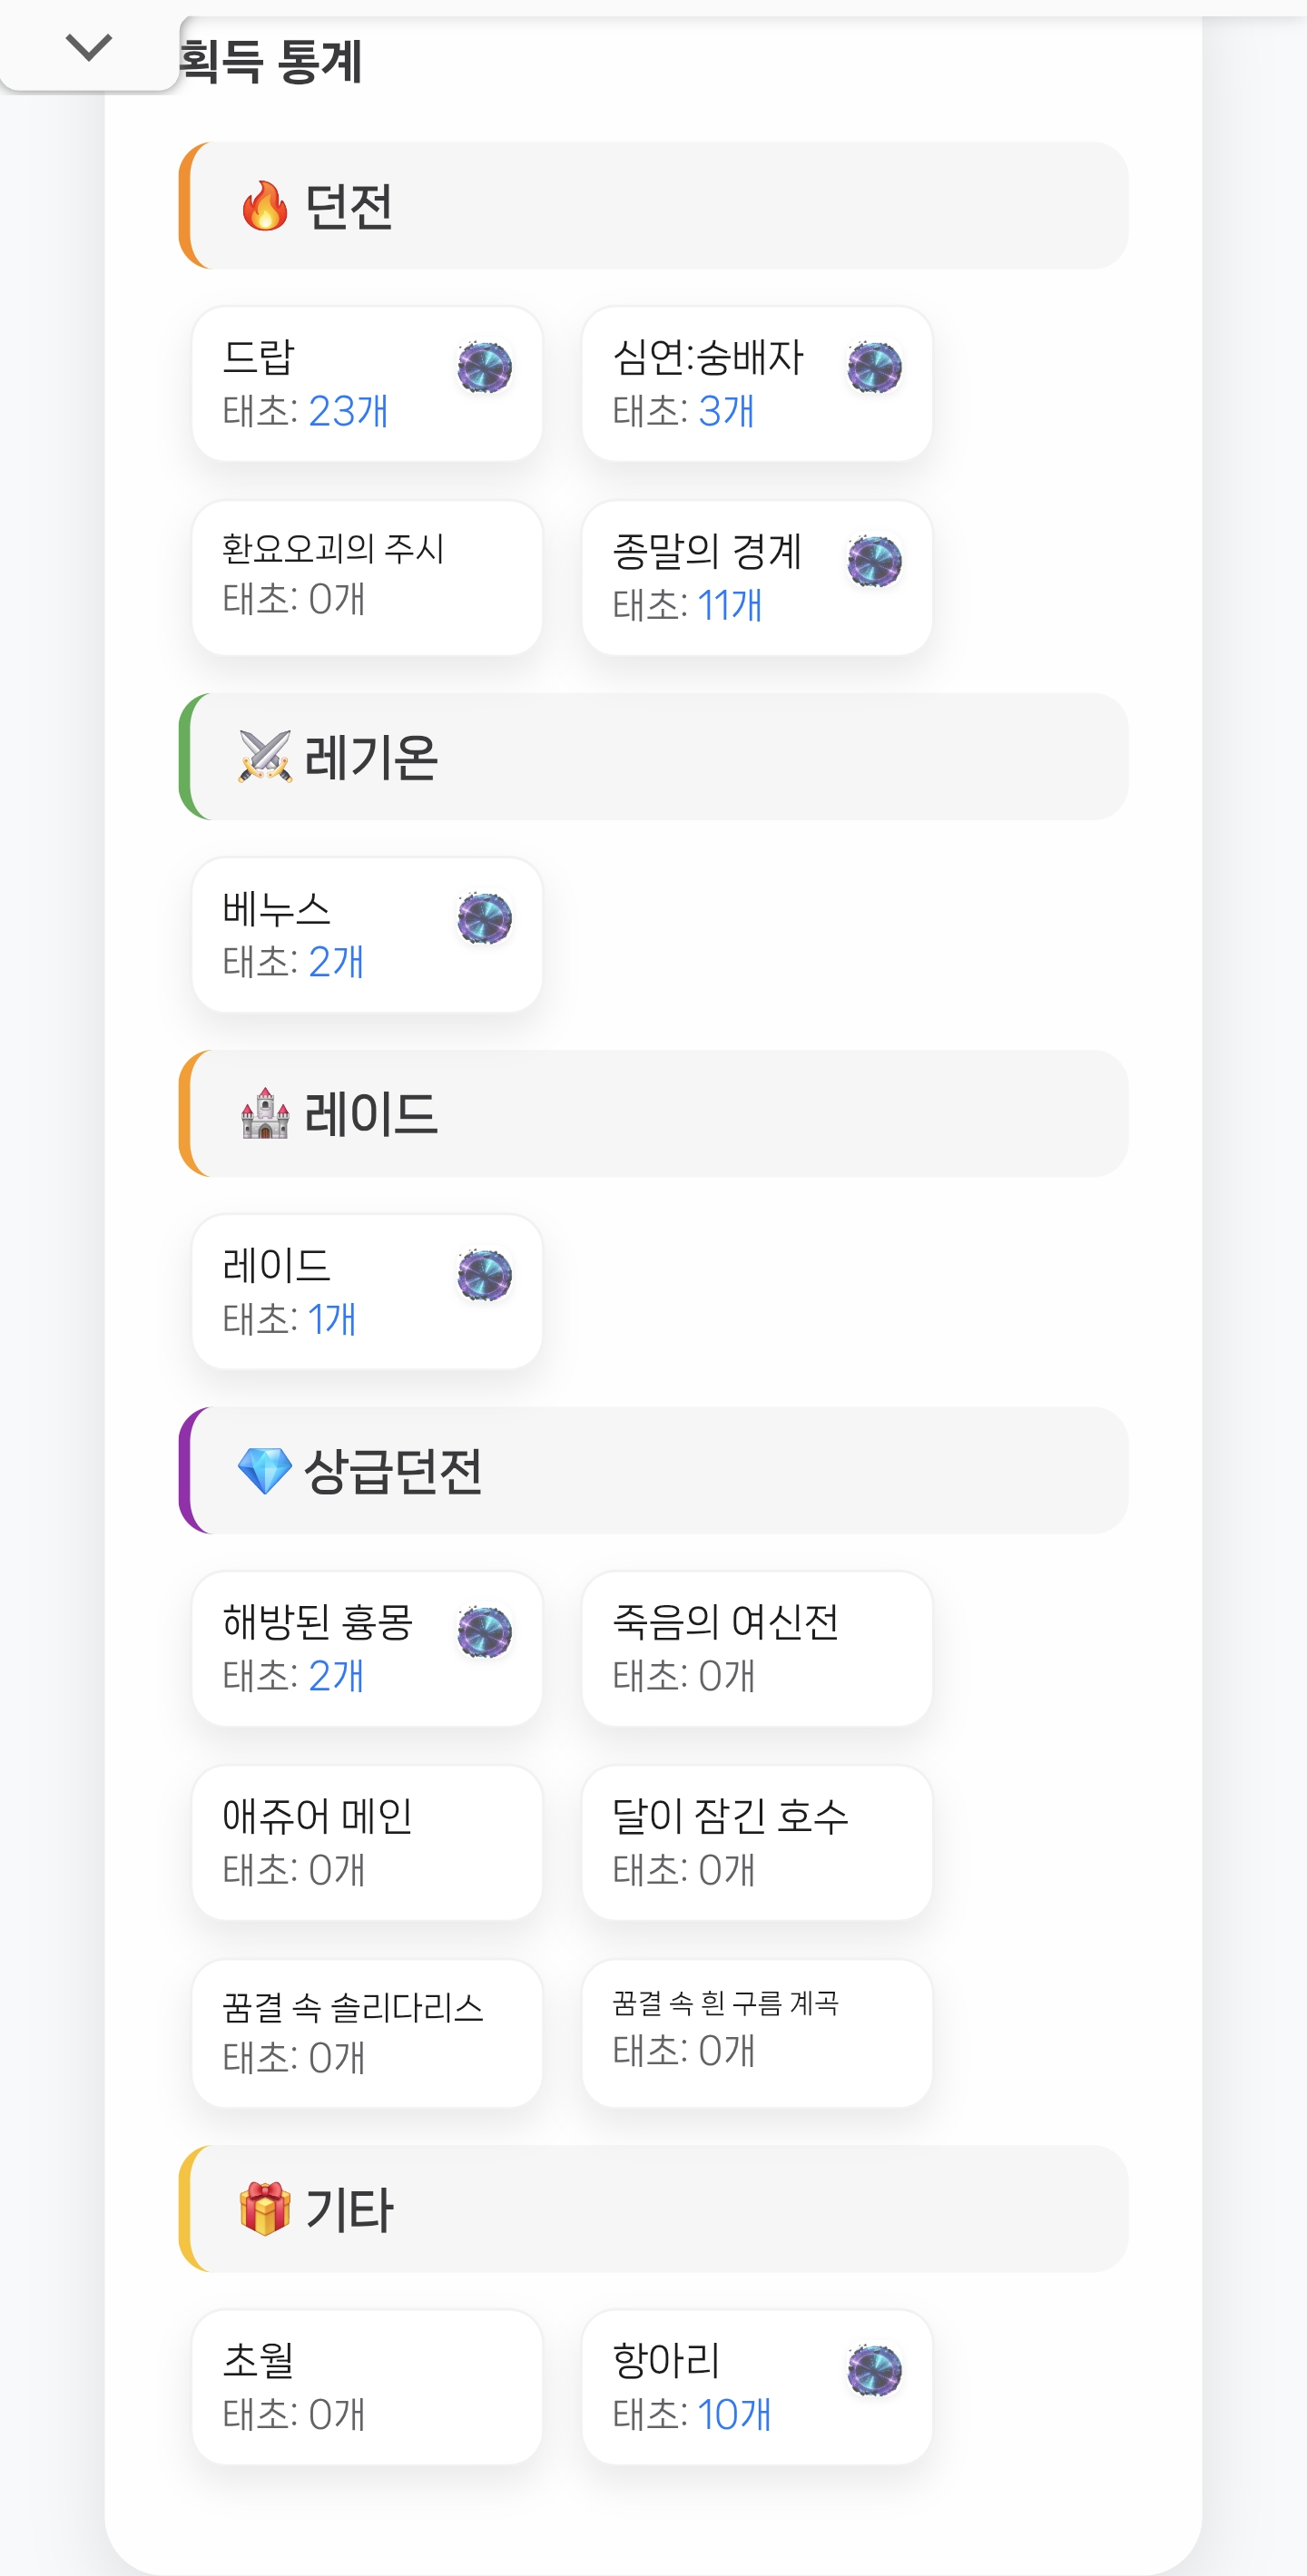Click the fire icon beside 던전
Screen dimensions: 1307x2576
(265, 207)
